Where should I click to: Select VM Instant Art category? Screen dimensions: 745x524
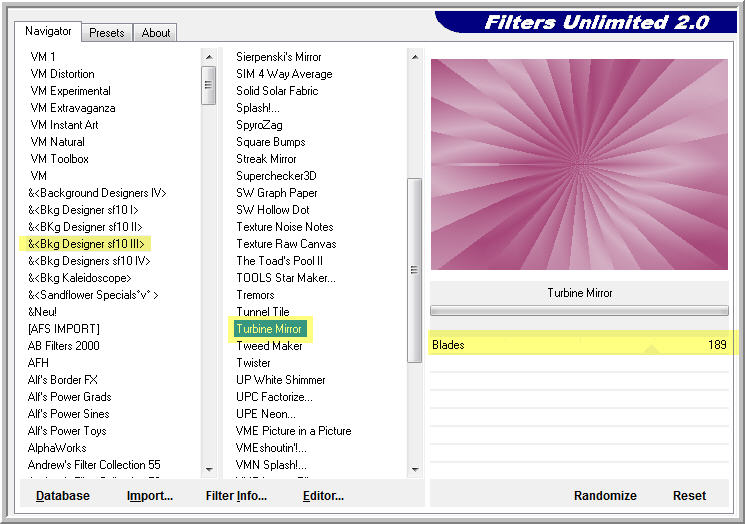point(64,125)
